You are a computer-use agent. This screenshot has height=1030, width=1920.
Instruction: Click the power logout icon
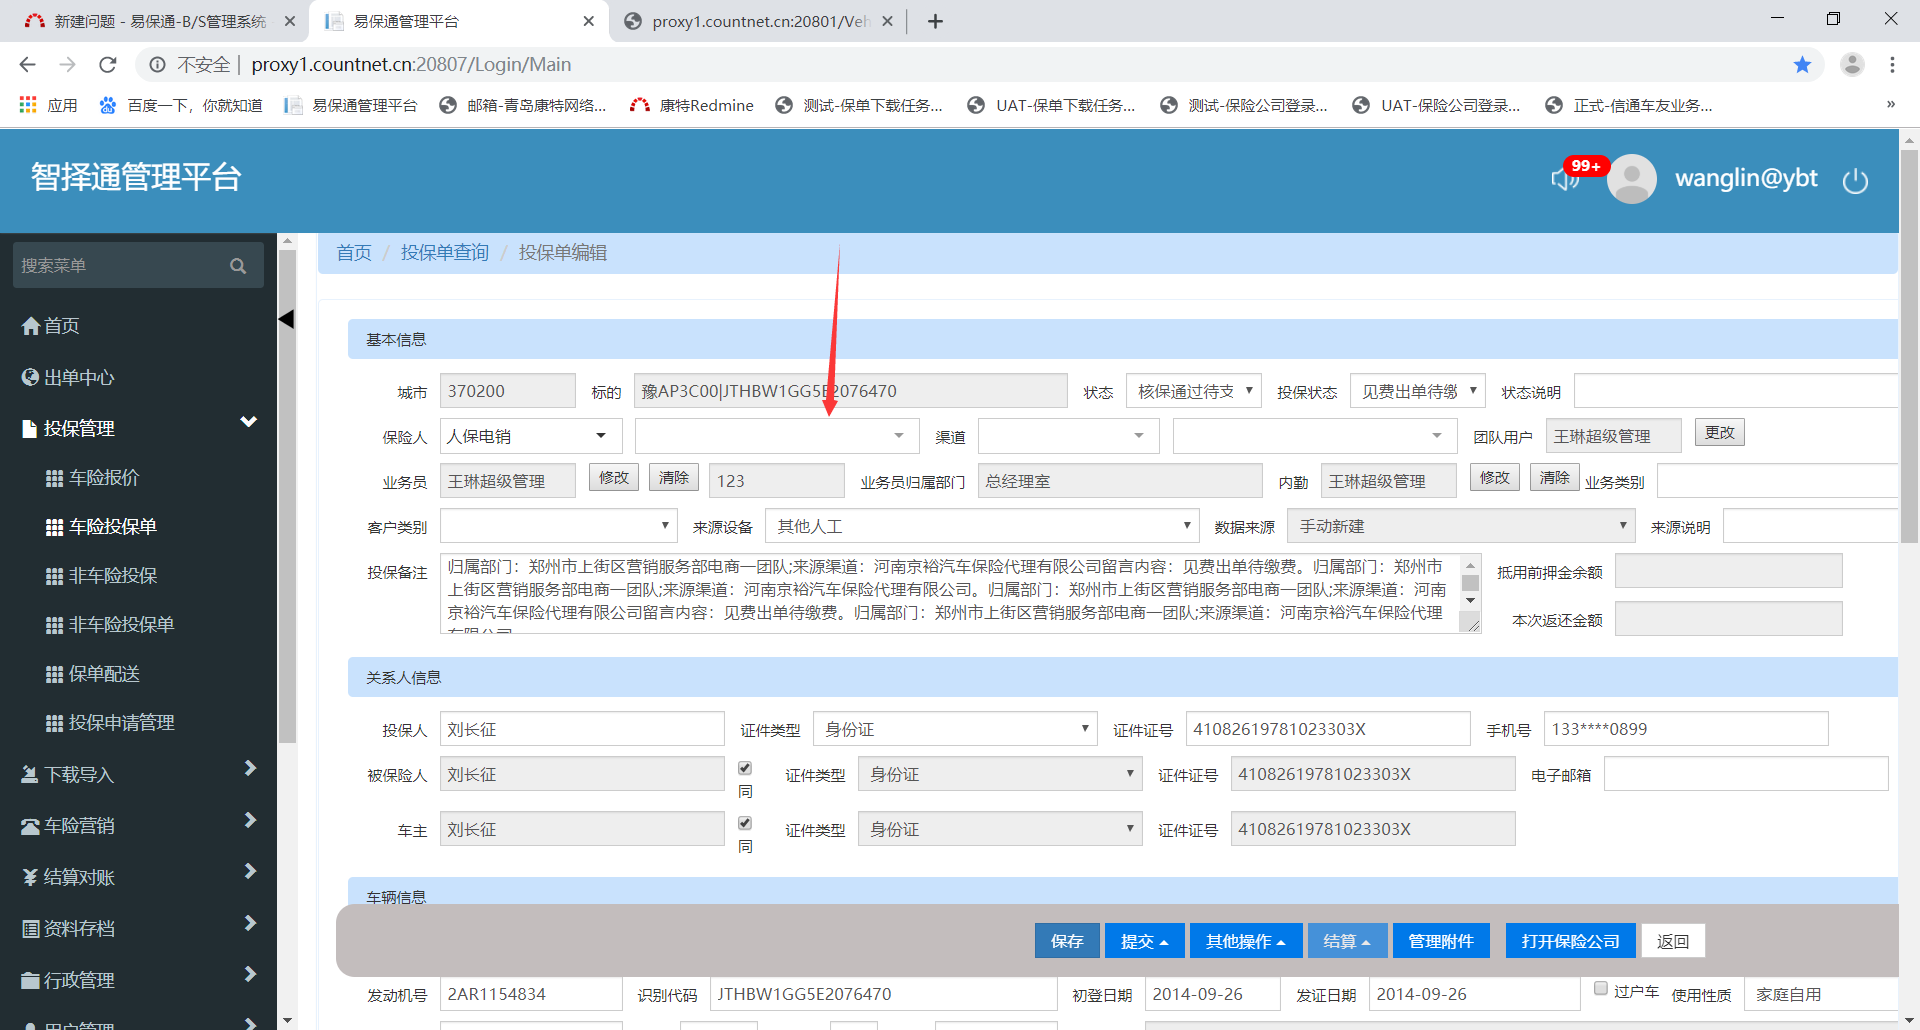(x=1855, y=181)
